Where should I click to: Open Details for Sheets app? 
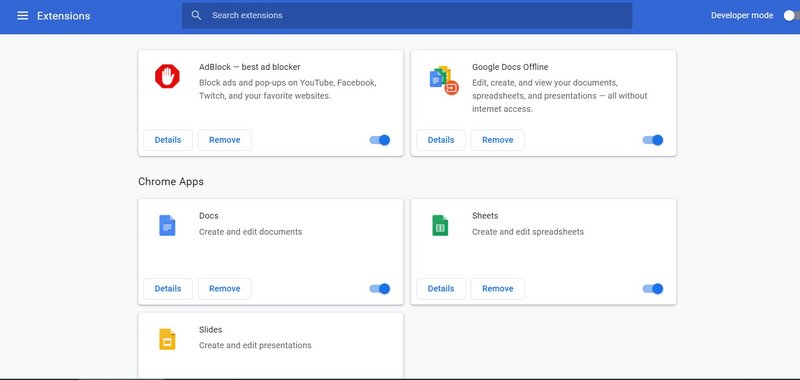[x=441, y=289]
